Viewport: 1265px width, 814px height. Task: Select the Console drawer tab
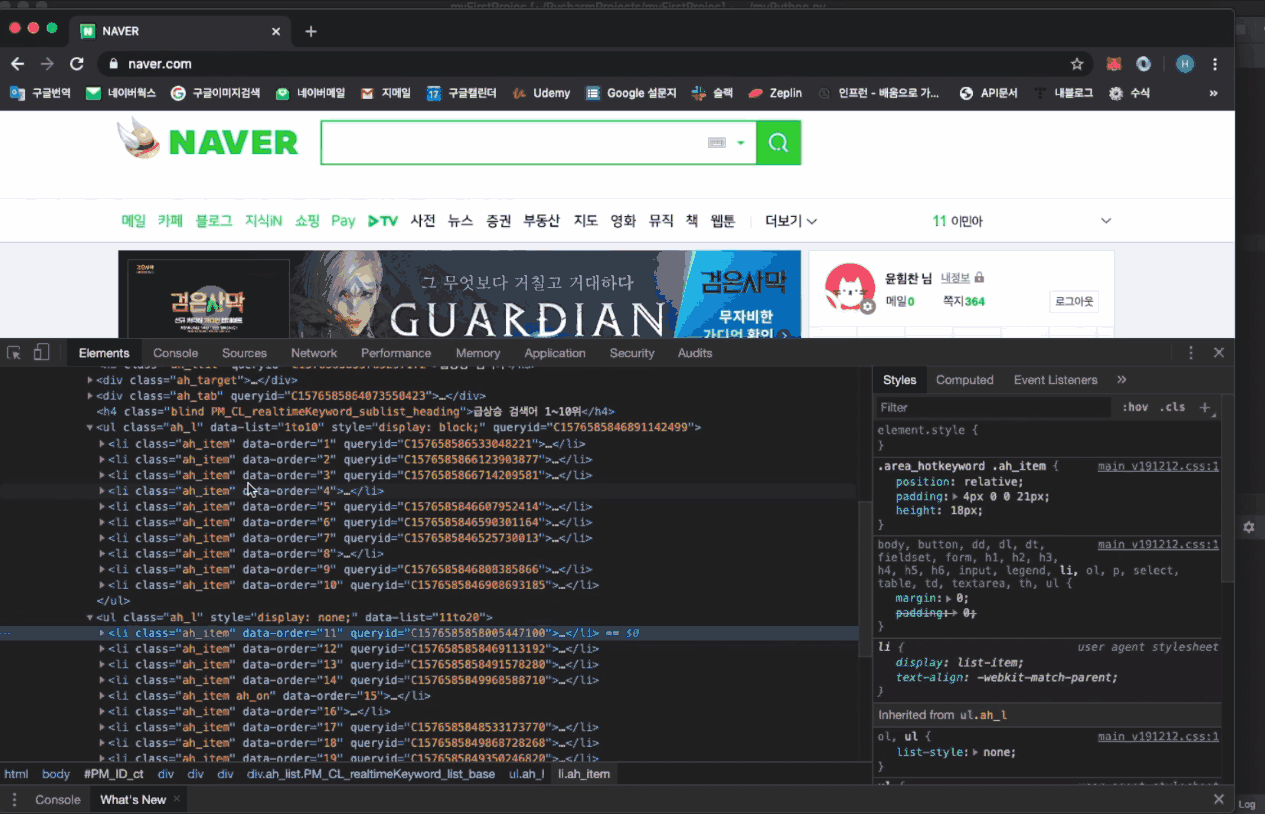[57, 799]
